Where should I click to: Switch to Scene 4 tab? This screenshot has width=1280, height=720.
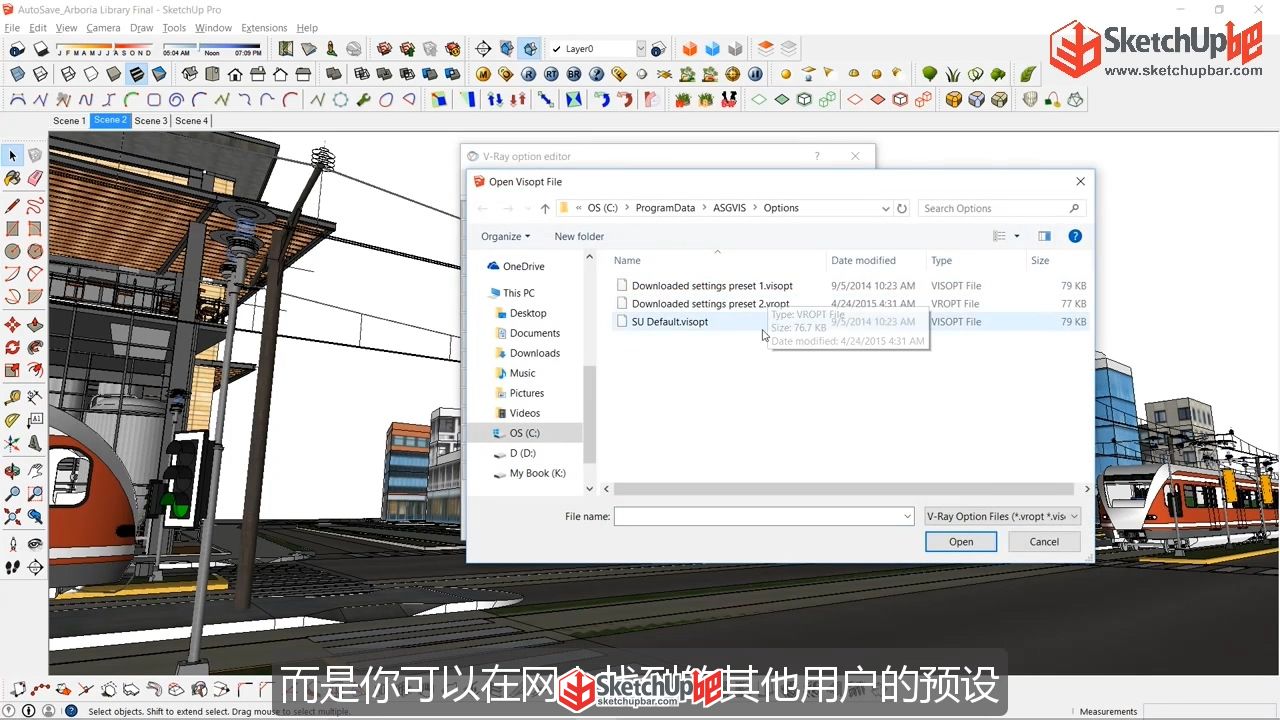click(x=192, y=120)
